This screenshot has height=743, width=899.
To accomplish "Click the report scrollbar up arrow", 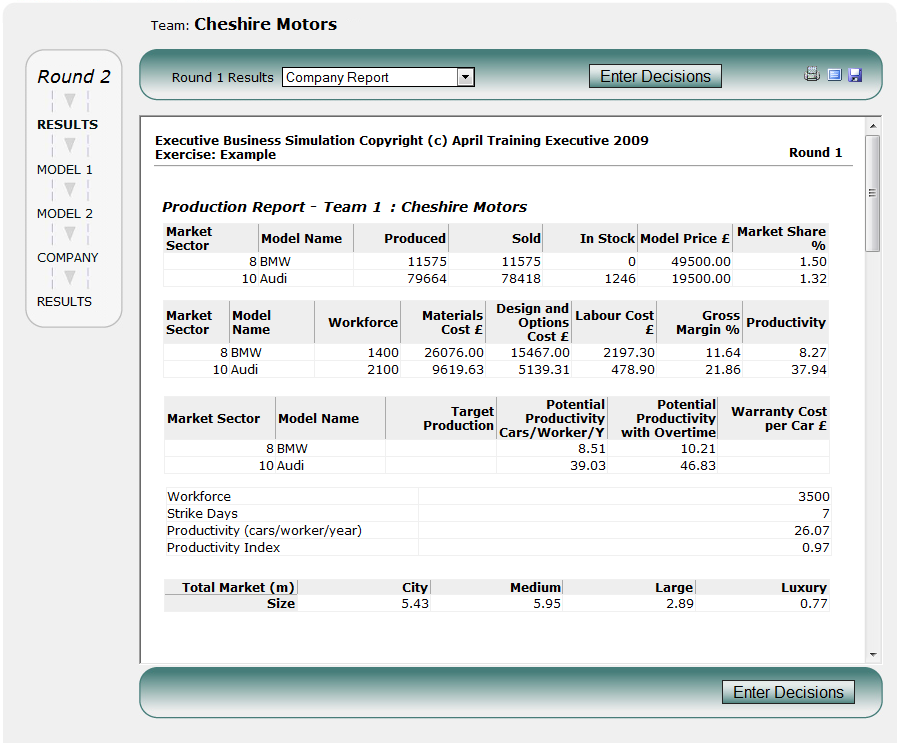I will coord(873,126).
